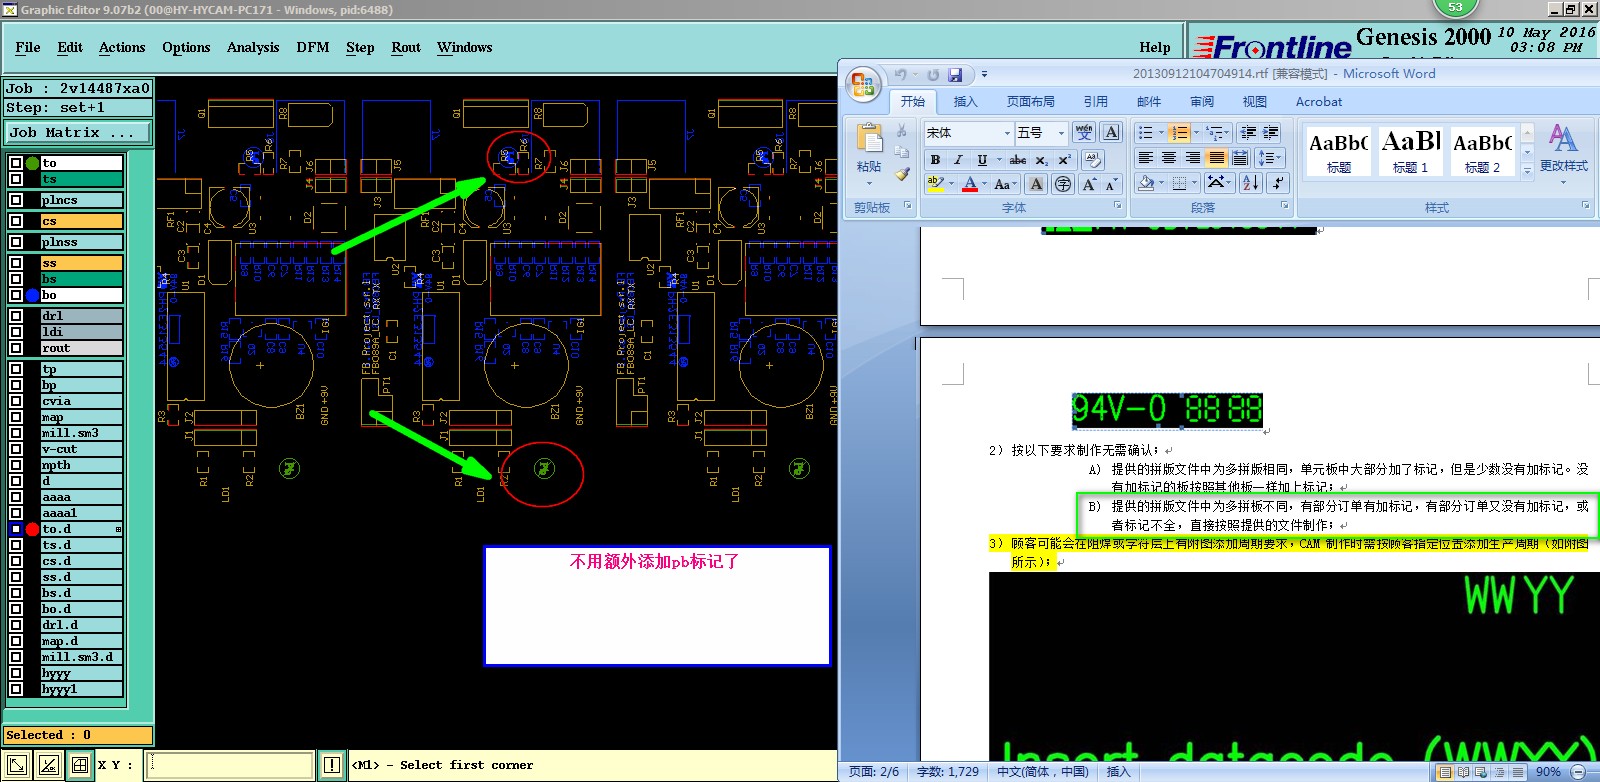Toggle the checkbox for layer byyy1

pyautogui.click(x=16, y=689)
